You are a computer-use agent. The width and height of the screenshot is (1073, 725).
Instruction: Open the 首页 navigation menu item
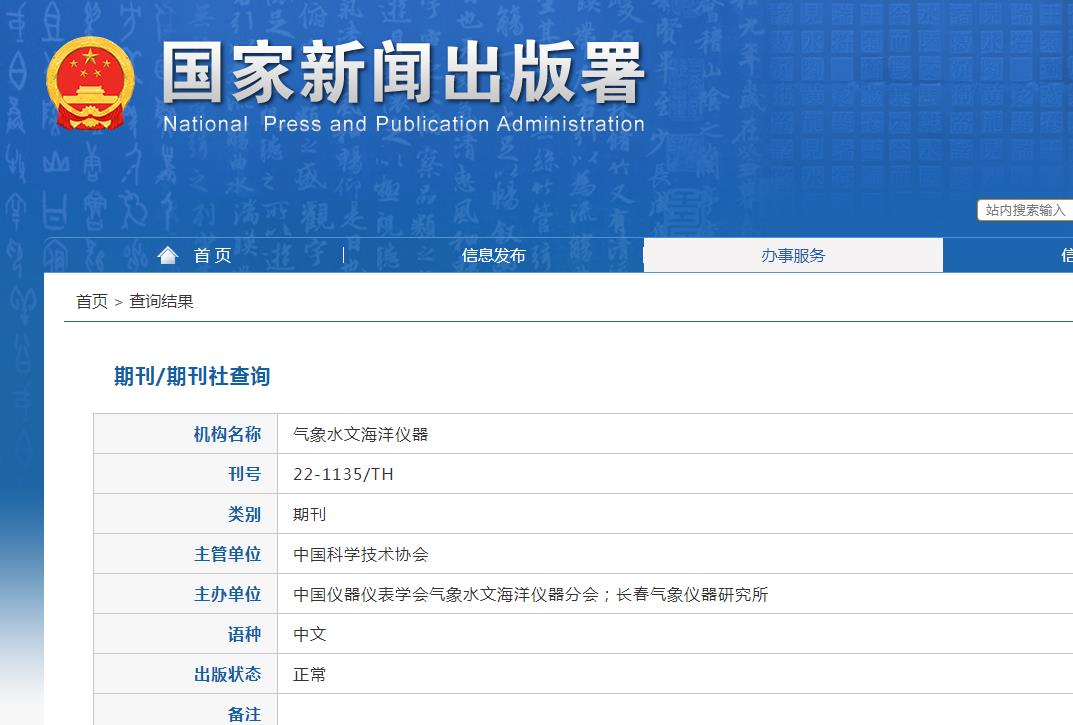[x=212, y=256]
